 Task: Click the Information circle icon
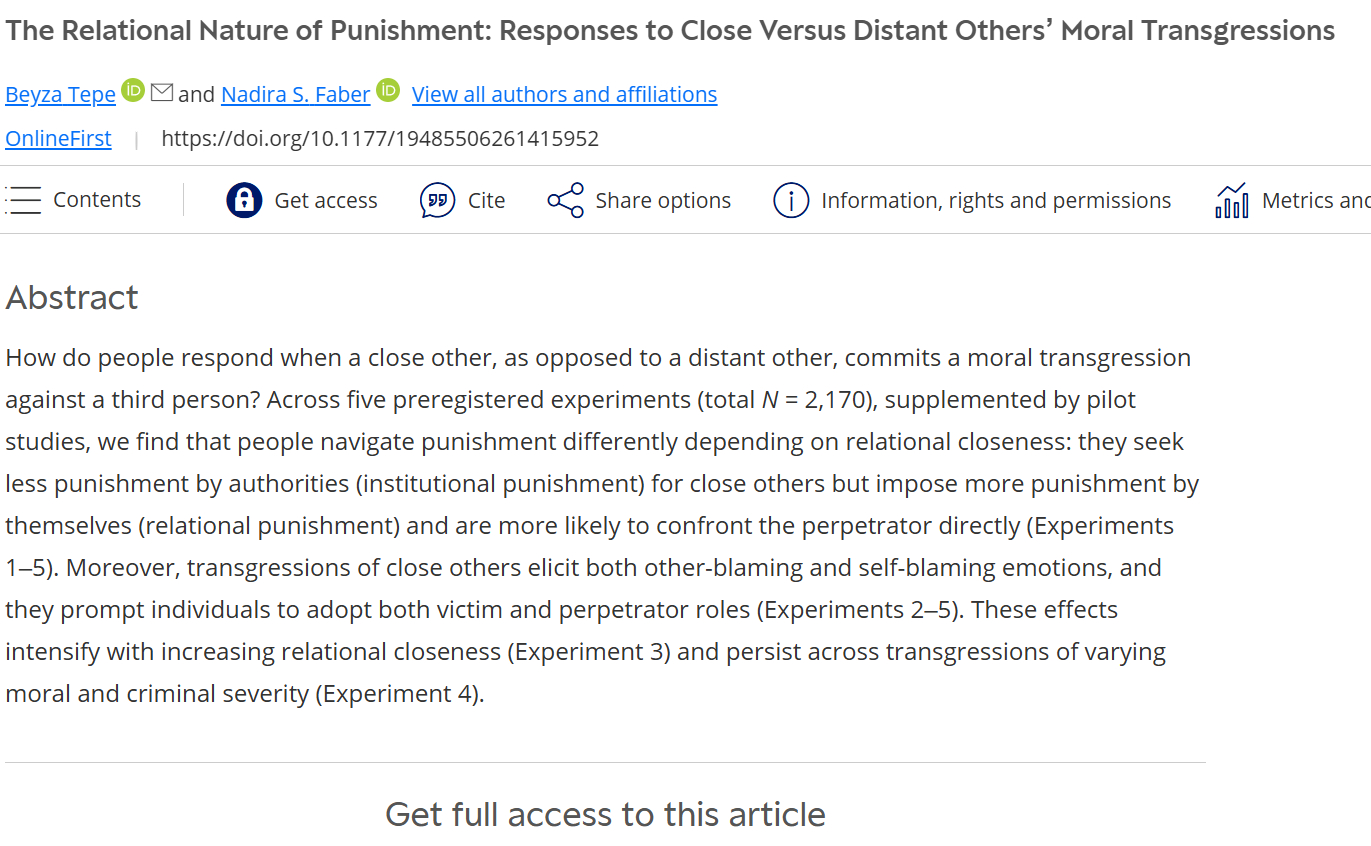(790, 200)
